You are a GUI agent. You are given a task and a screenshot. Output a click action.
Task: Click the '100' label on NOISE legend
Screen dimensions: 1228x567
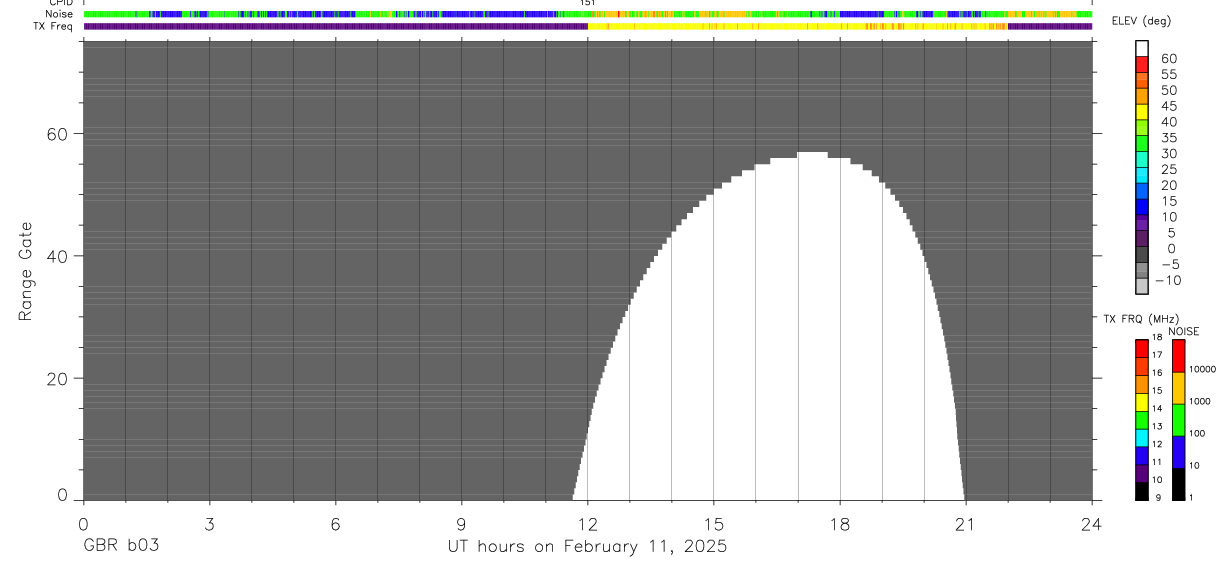[x=1196, y=434]
